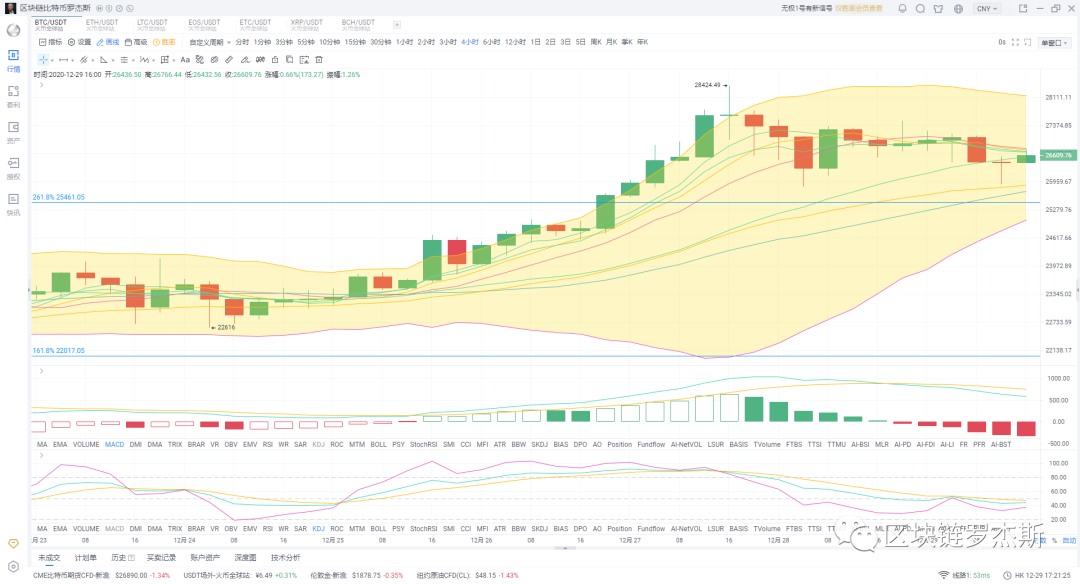The image size is (1080, 584).
Task: Click the 指标 indicators button
Action: 50,43
